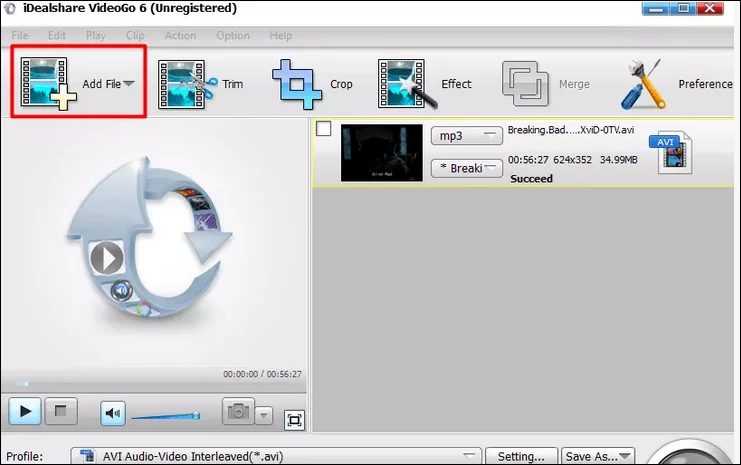Open the mp3 format dropdown

pos(465,135)
